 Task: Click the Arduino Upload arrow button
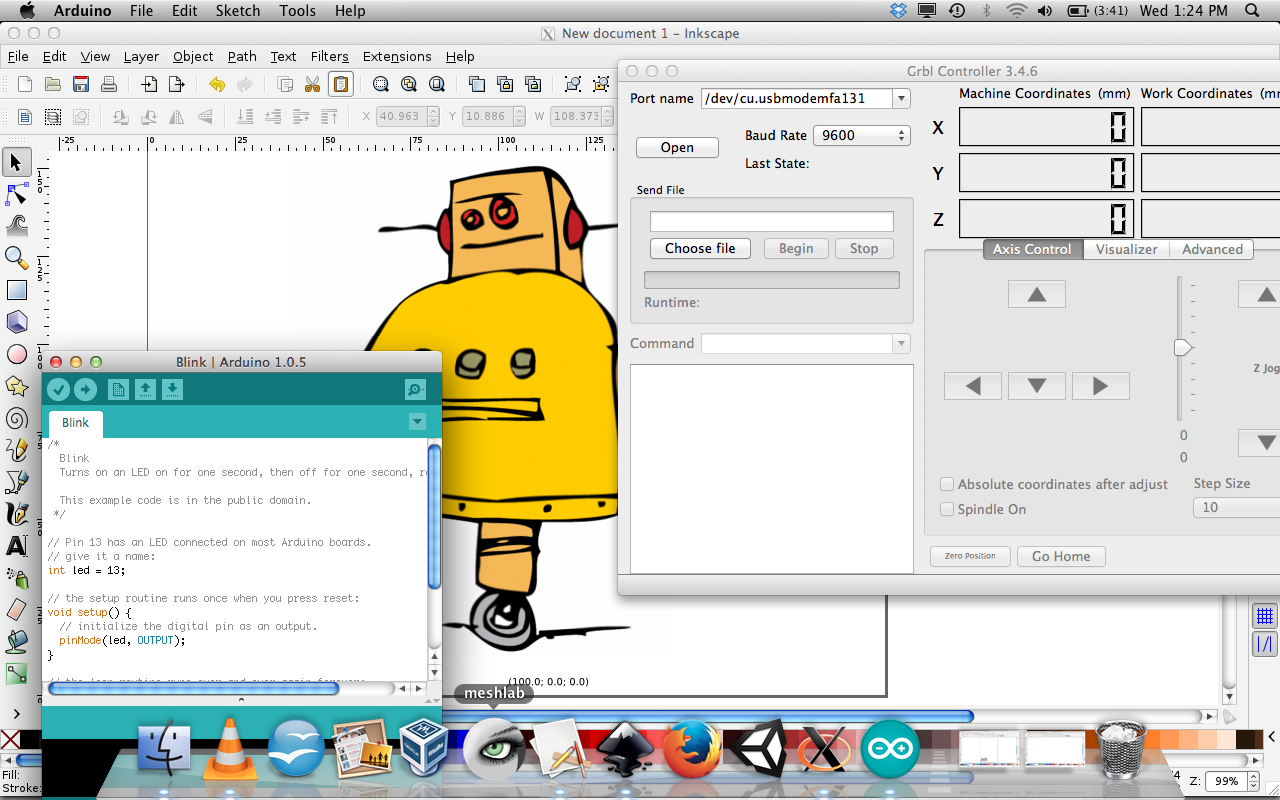(x=86, y=390)
